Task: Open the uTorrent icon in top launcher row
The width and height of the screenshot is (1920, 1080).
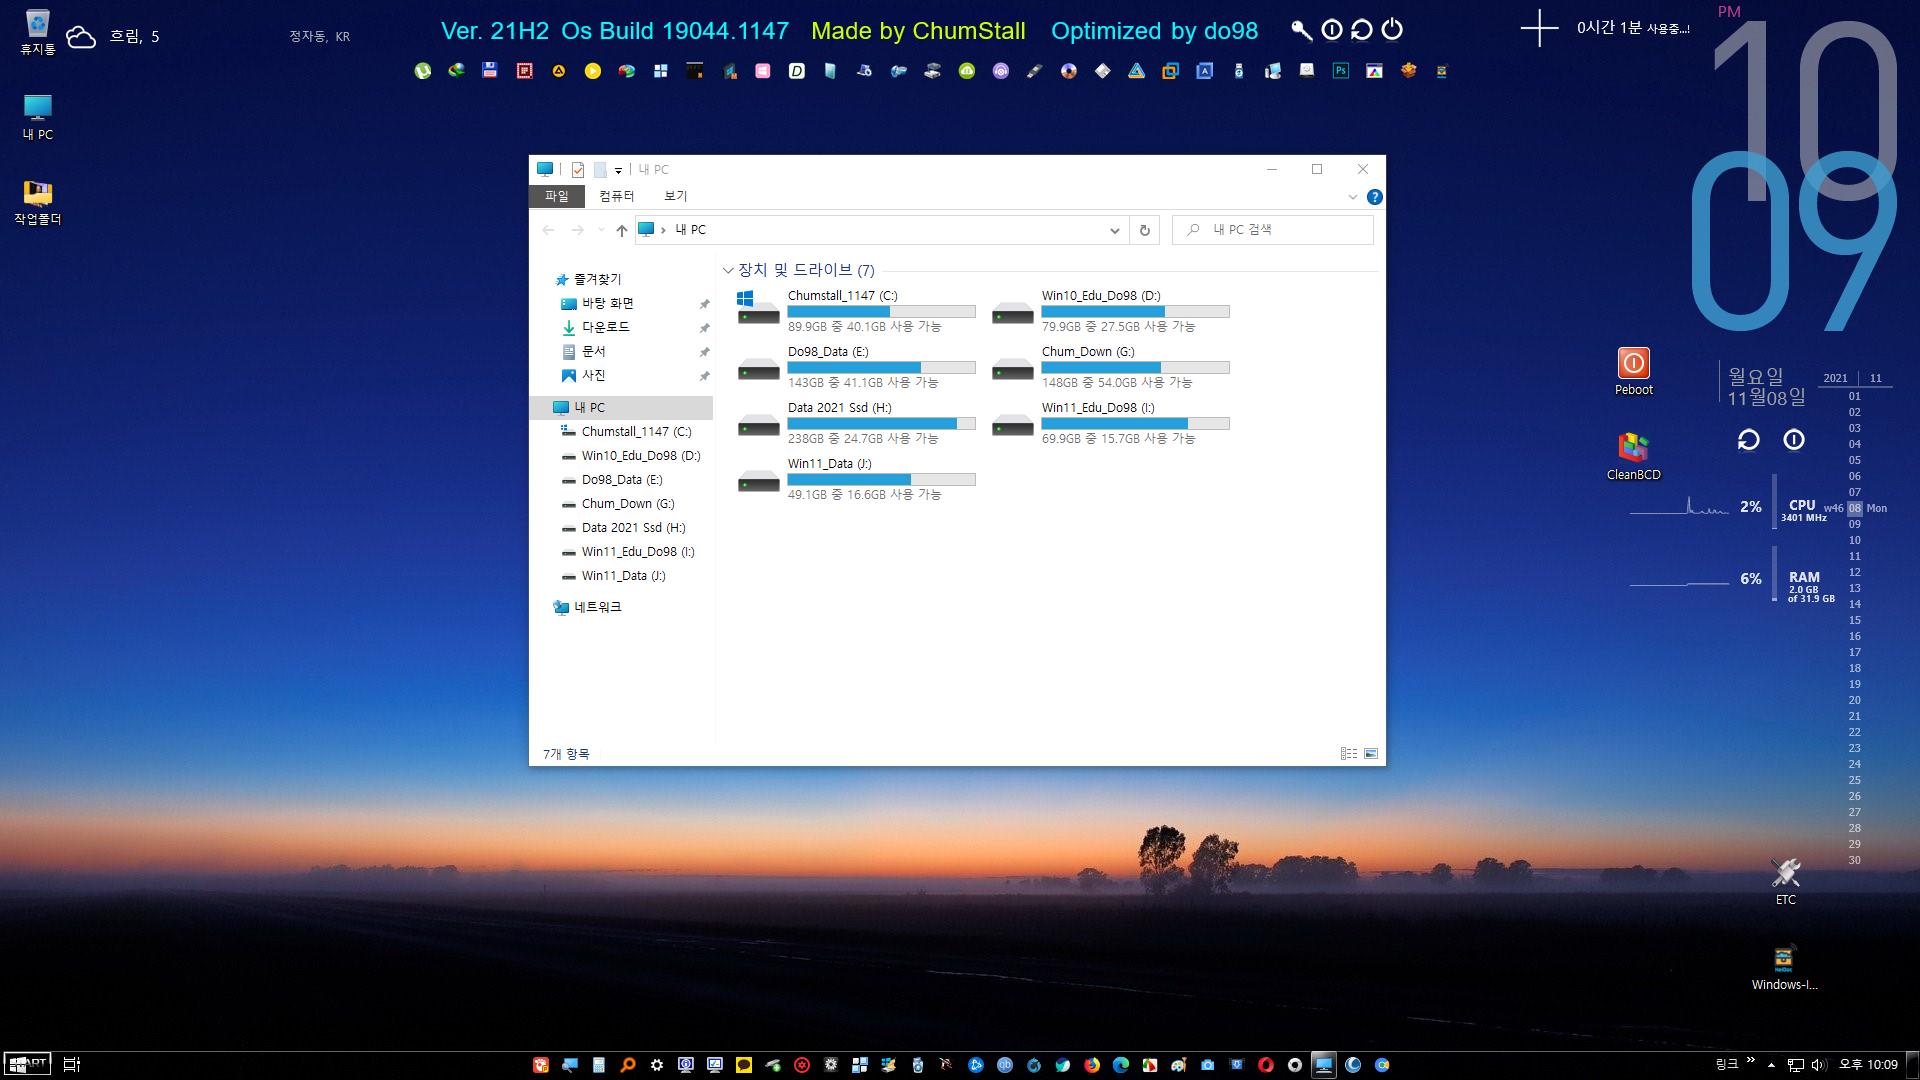Action: point(423,71)
